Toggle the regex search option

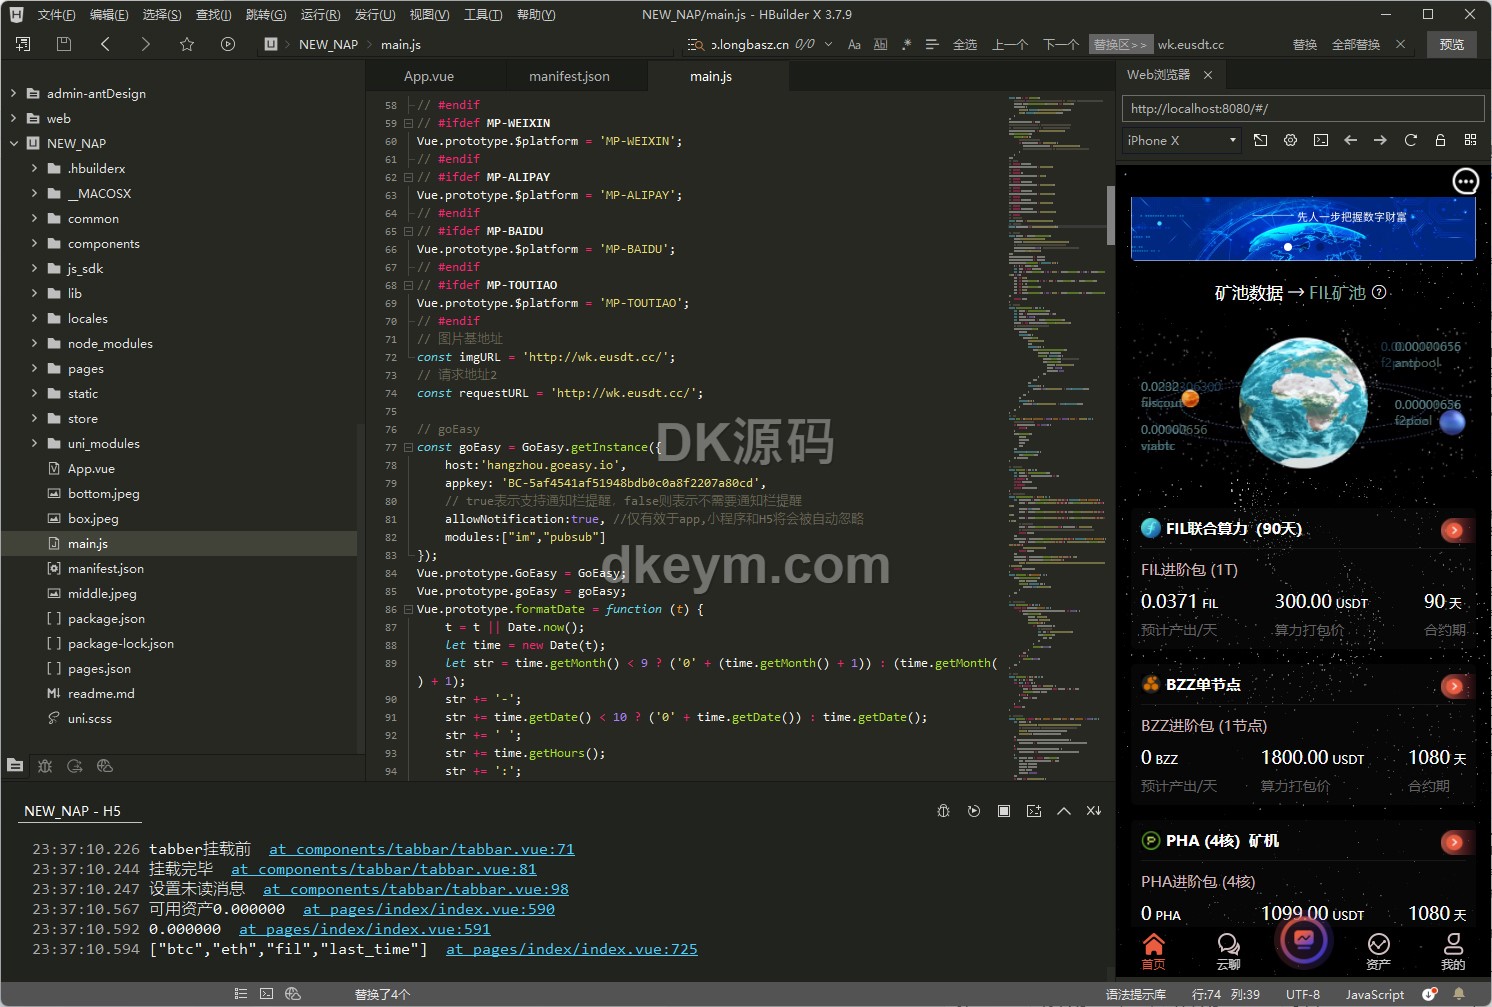coord(906,44)
